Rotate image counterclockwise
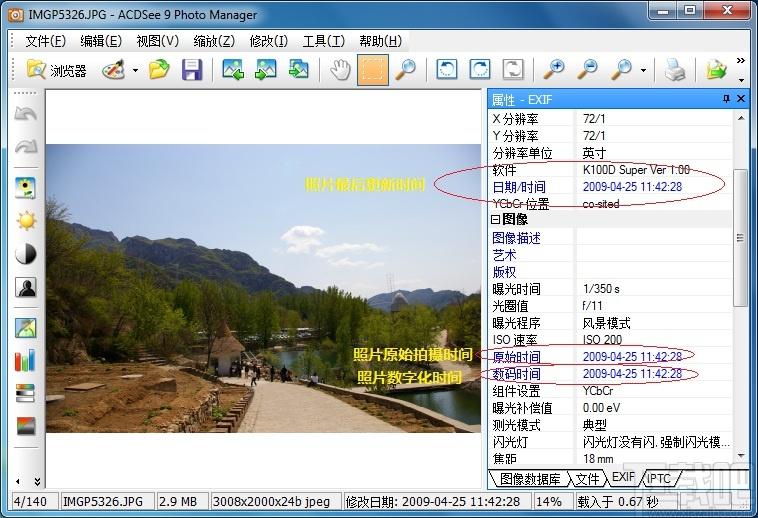The height and width of the screenshot is (518, 758). [x=447, y=71]
